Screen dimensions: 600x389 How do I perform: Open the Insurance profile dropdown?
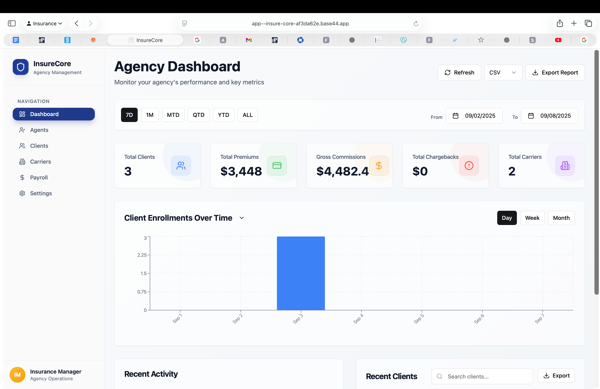coord(44,23)
